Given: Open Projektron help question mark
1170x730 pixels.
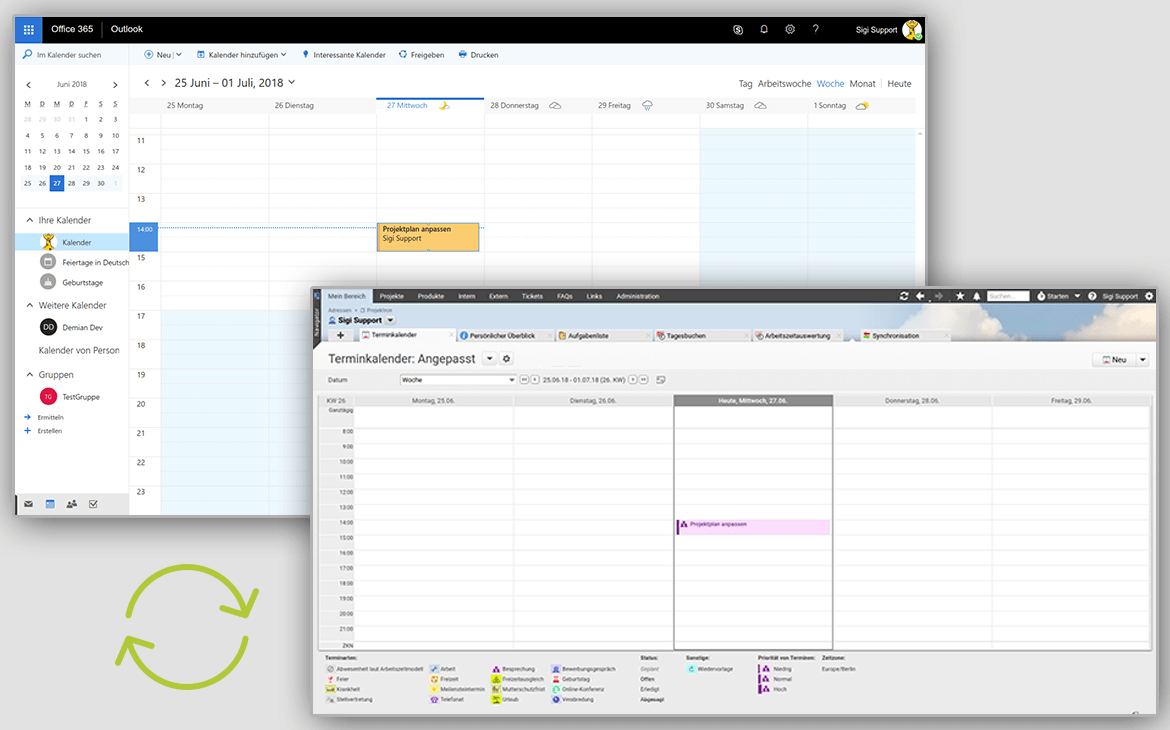Looking at the screenshot, I should 1092,296.
